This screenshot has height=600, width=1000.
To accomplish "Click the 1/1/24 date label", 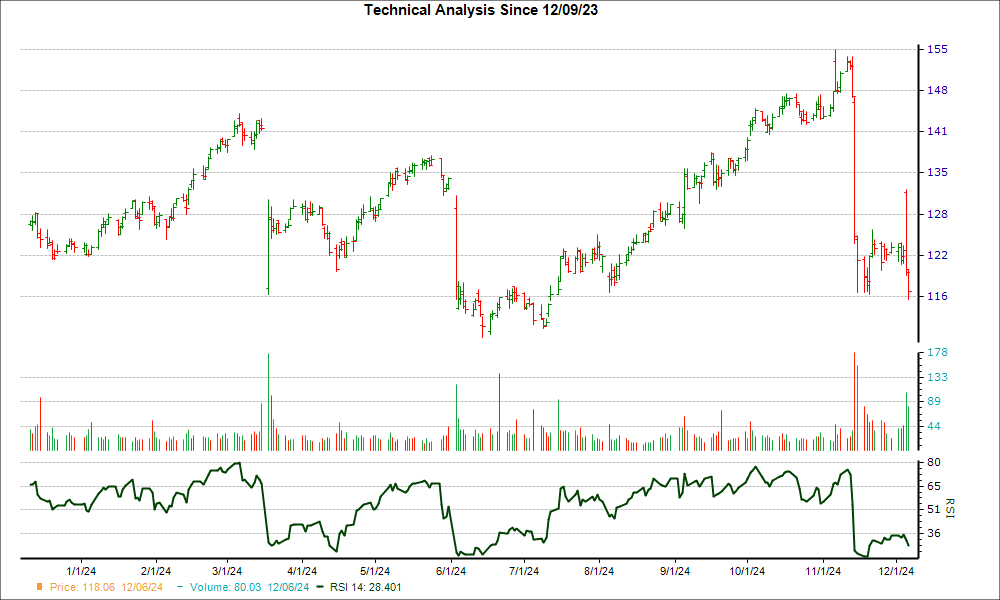I will coord(81,571).
